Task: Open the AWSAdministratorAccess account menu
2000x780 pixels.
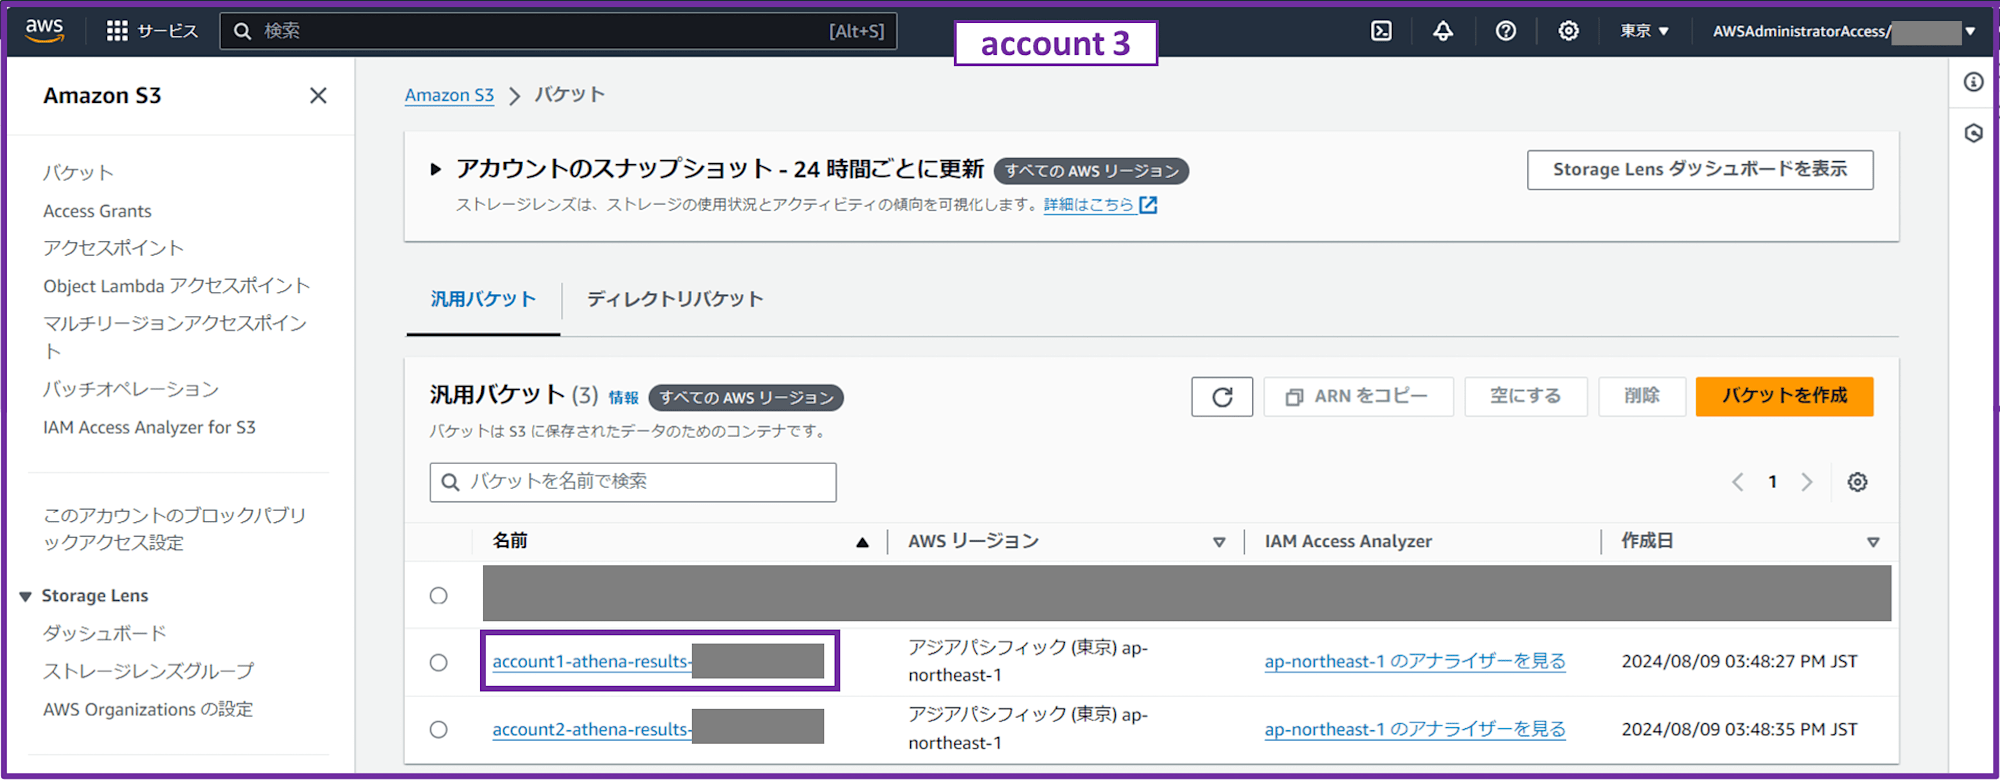Action: click(x=1844, y=31)
